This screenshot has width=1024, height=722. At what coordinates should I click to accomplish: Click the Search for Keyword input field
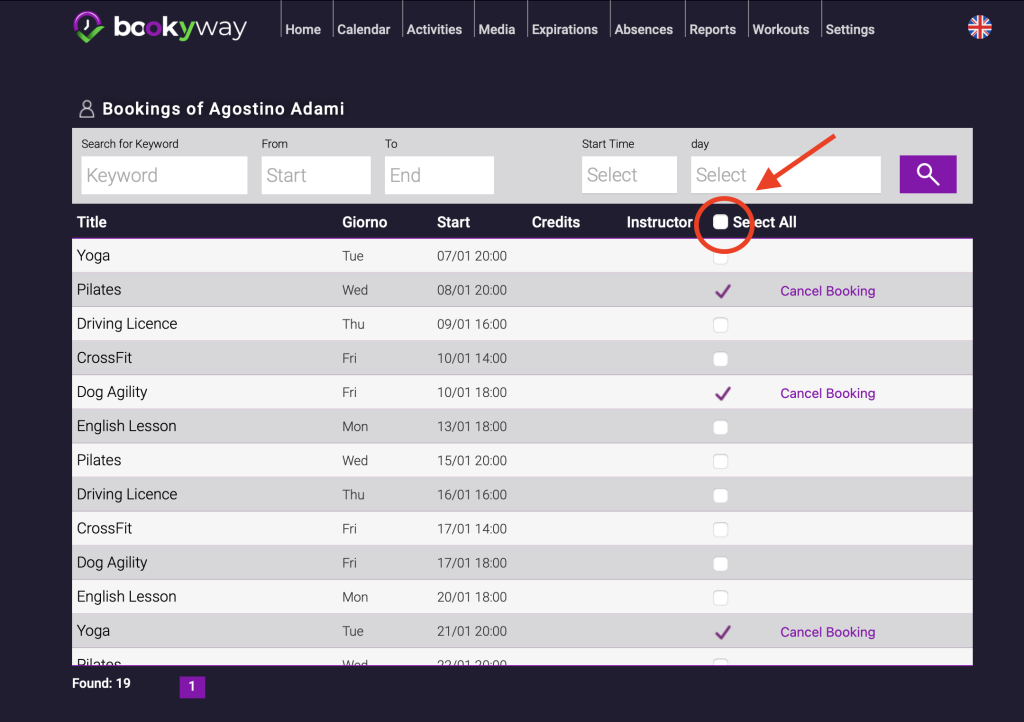click(164, 175)
